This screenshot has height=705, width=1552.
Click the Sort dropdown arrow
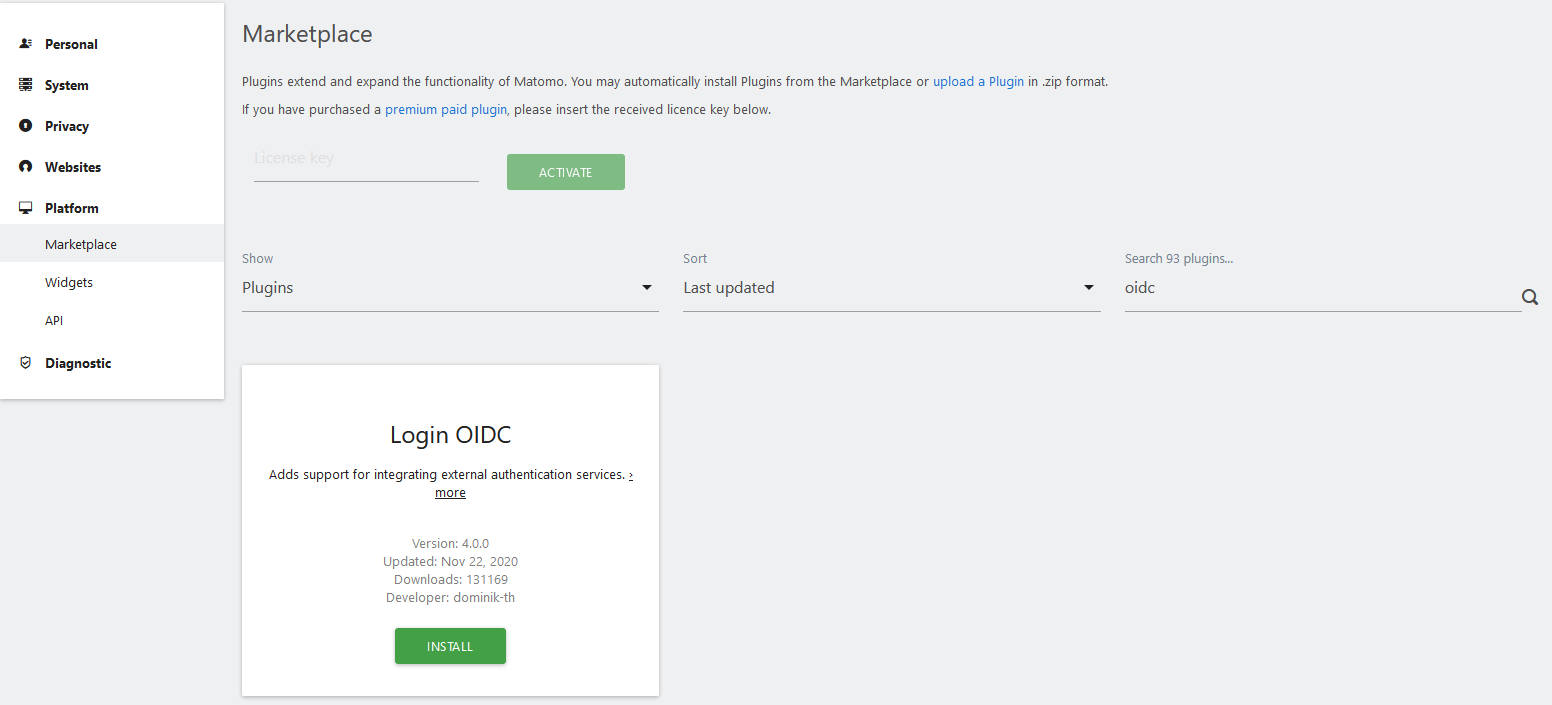(x=1089, y=288)
